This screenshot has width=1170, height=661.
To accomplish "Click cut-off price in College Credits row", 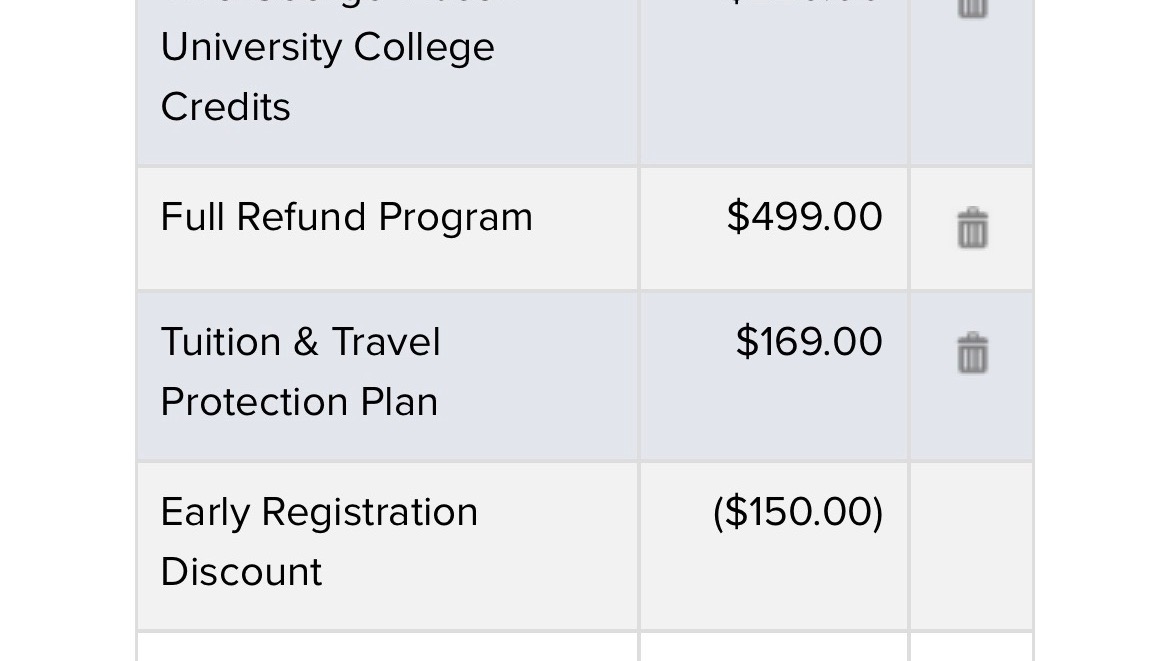I will (804, 4).
